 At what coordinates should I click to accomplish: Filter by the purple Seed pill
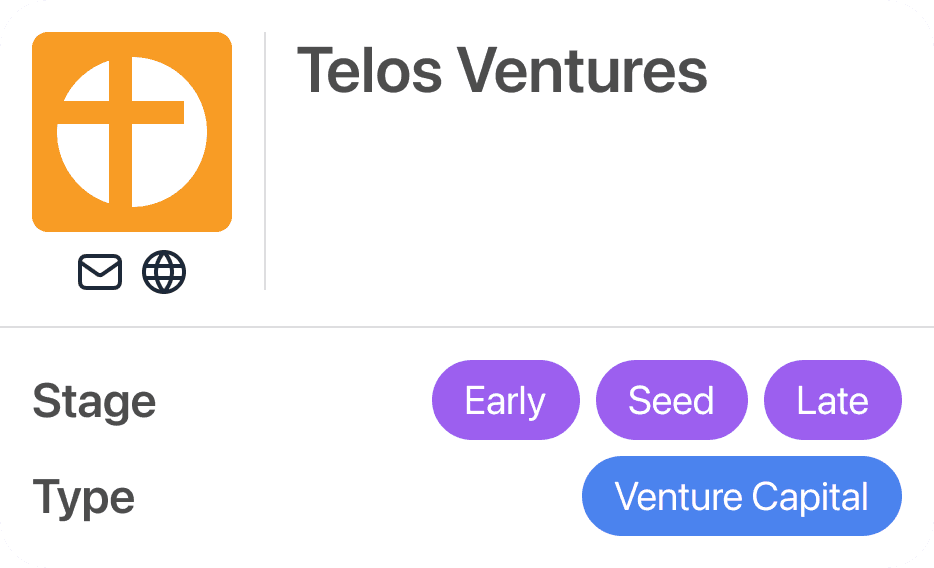coord(671,400)
